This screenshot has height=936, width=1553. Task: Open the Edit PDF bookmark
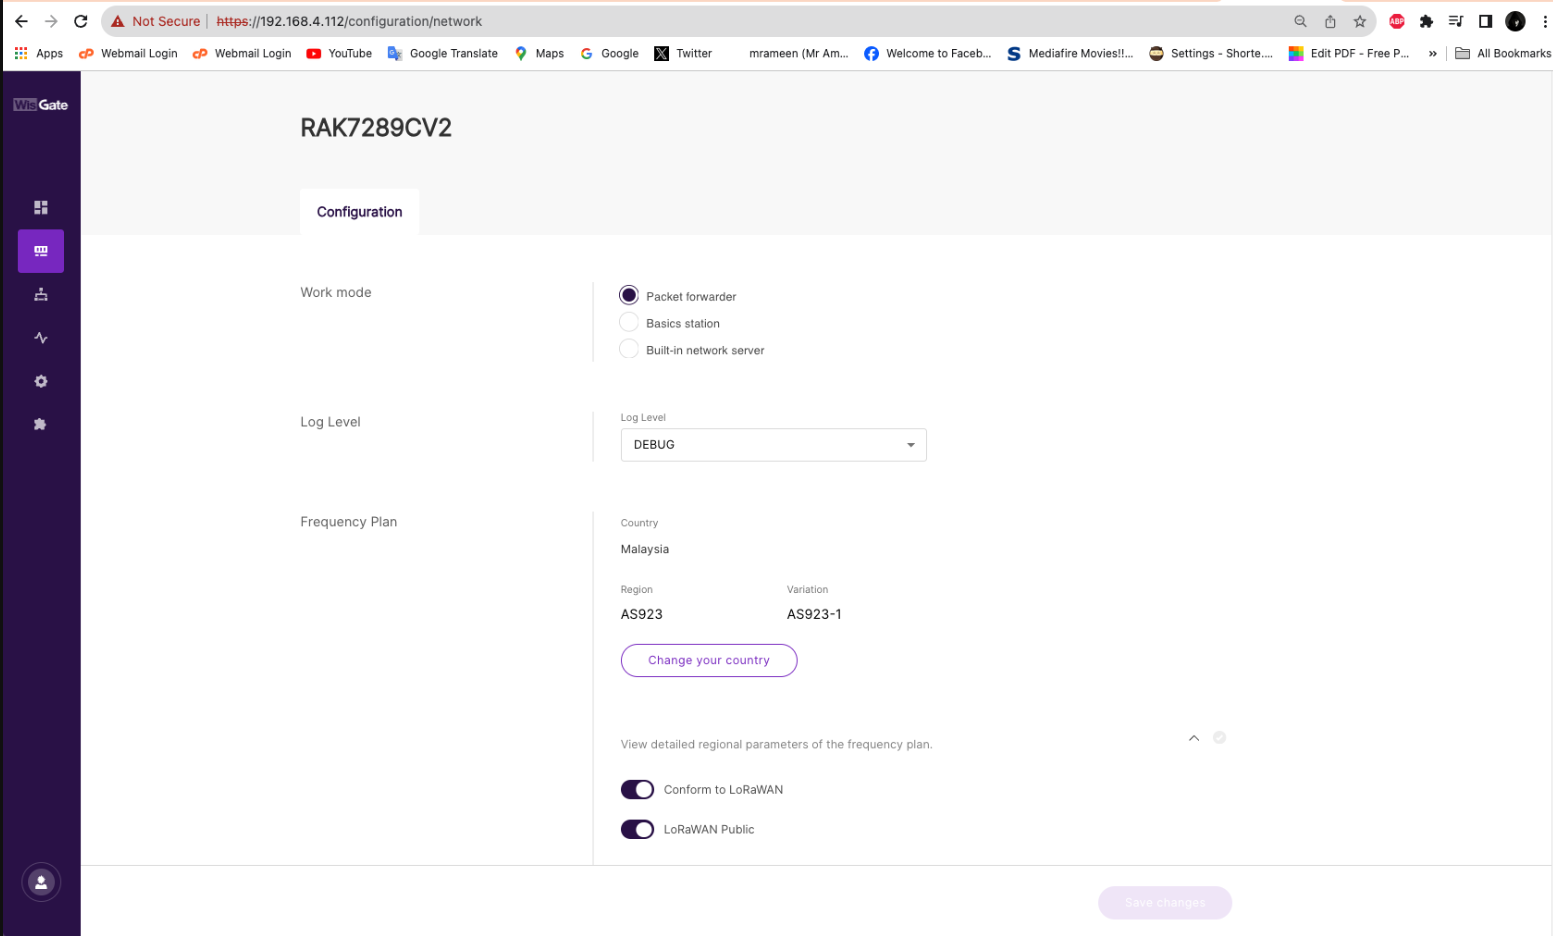[x=1349, y=53]
